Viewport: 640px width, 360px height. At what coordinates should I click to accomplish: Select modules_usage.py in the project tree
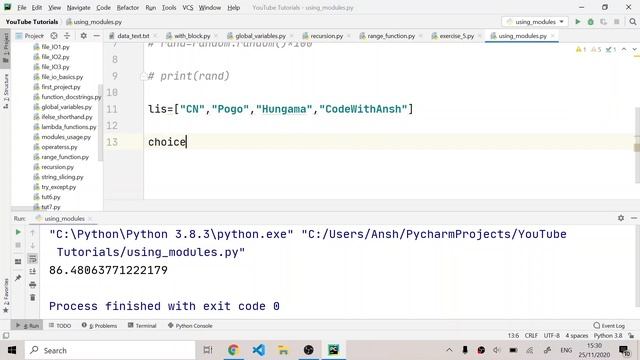[x=66, y=137]
